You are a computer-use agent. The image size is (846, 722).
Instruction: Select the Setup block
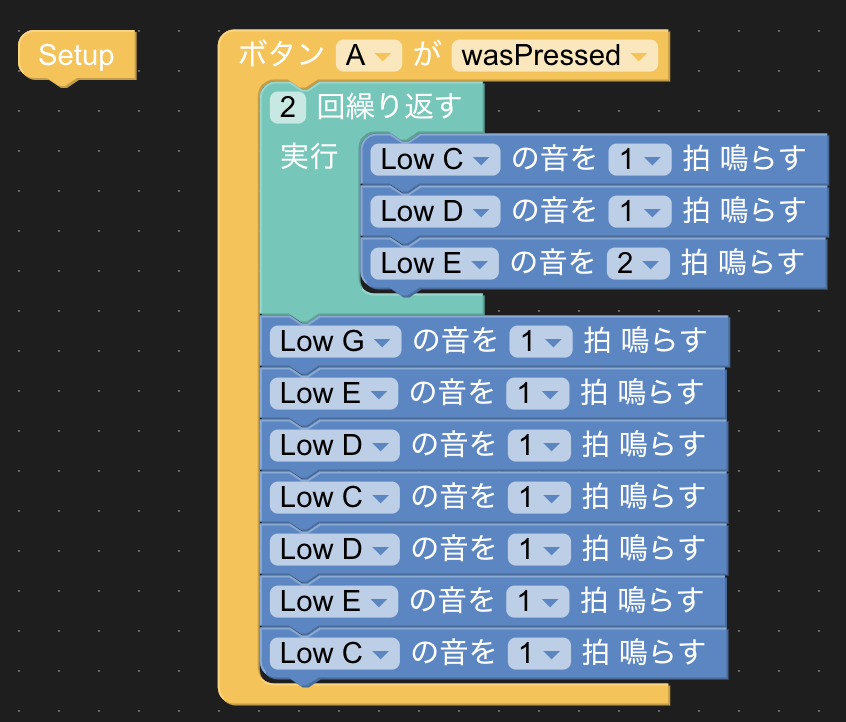pyautogui.click(x=77, y=56)
